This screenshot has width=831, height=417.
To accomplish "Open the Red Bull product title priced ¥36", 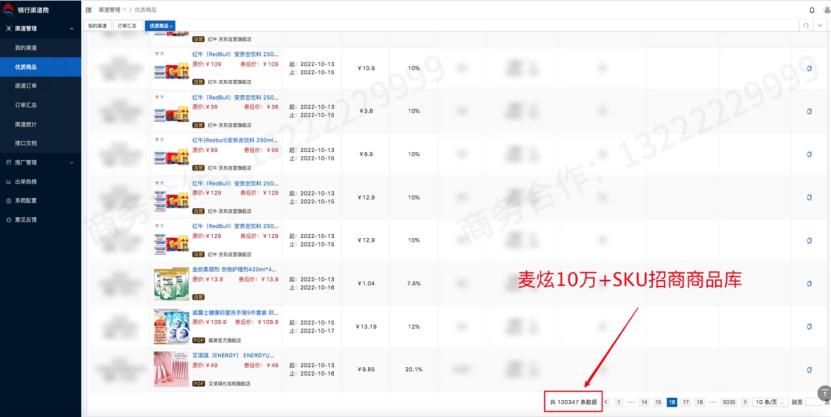I will (x=235, y=97).
